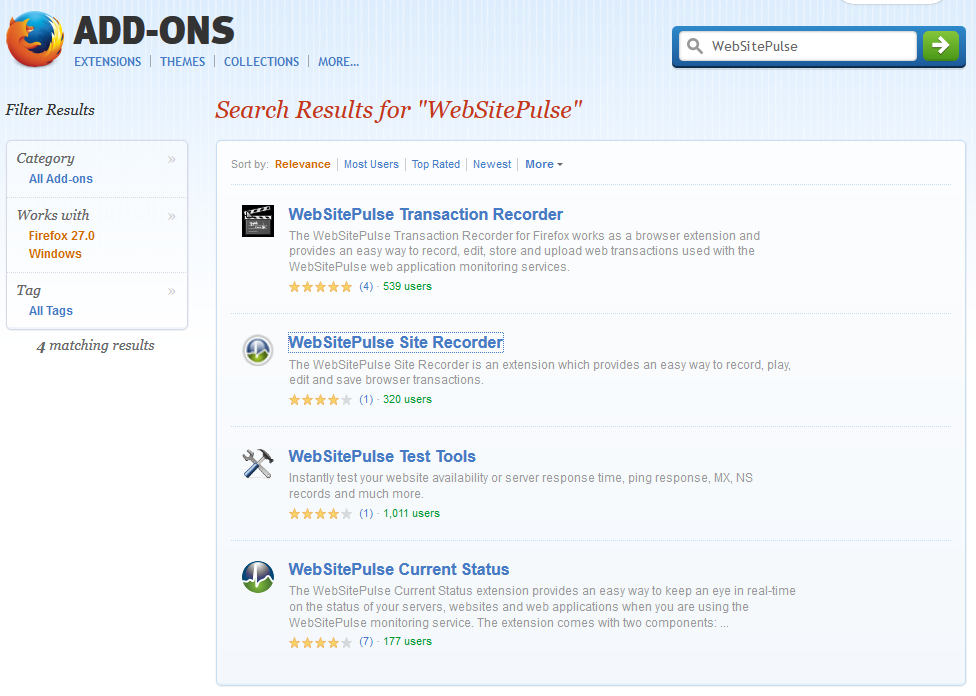Click the '320 users' text
Viewport: 976px width, 696px height.
407,400
